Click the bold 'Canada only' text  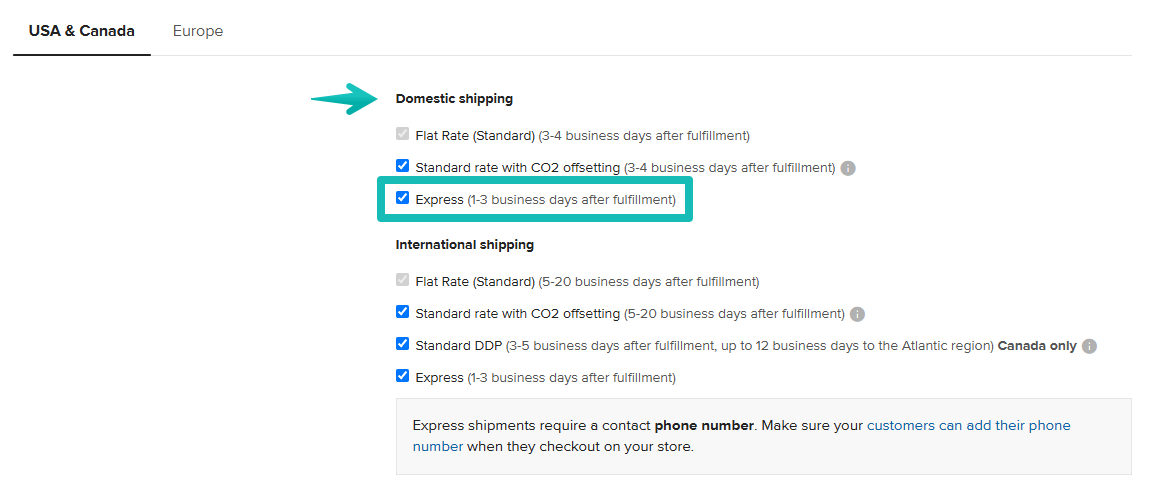pos(1037,346)
